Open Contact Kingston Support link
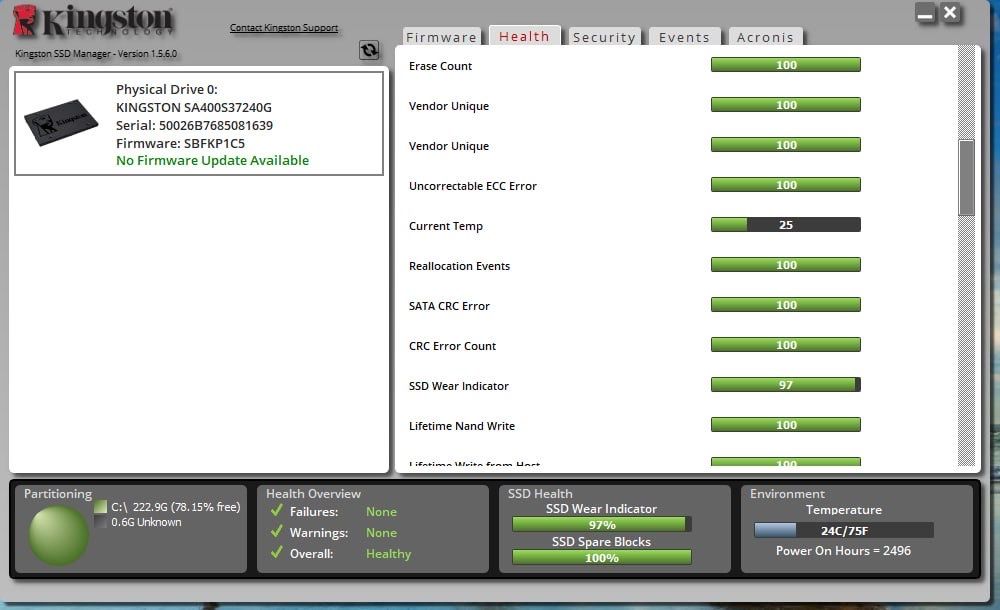 (x=284, y=27)
